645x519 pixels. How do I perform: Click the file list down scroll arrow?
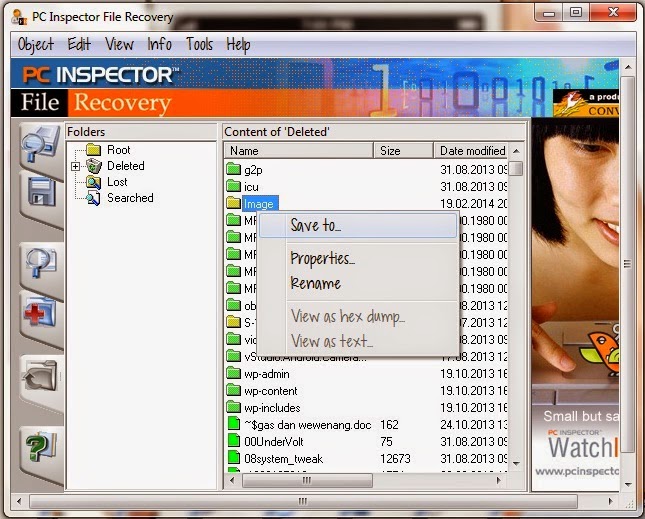(516, 463)
